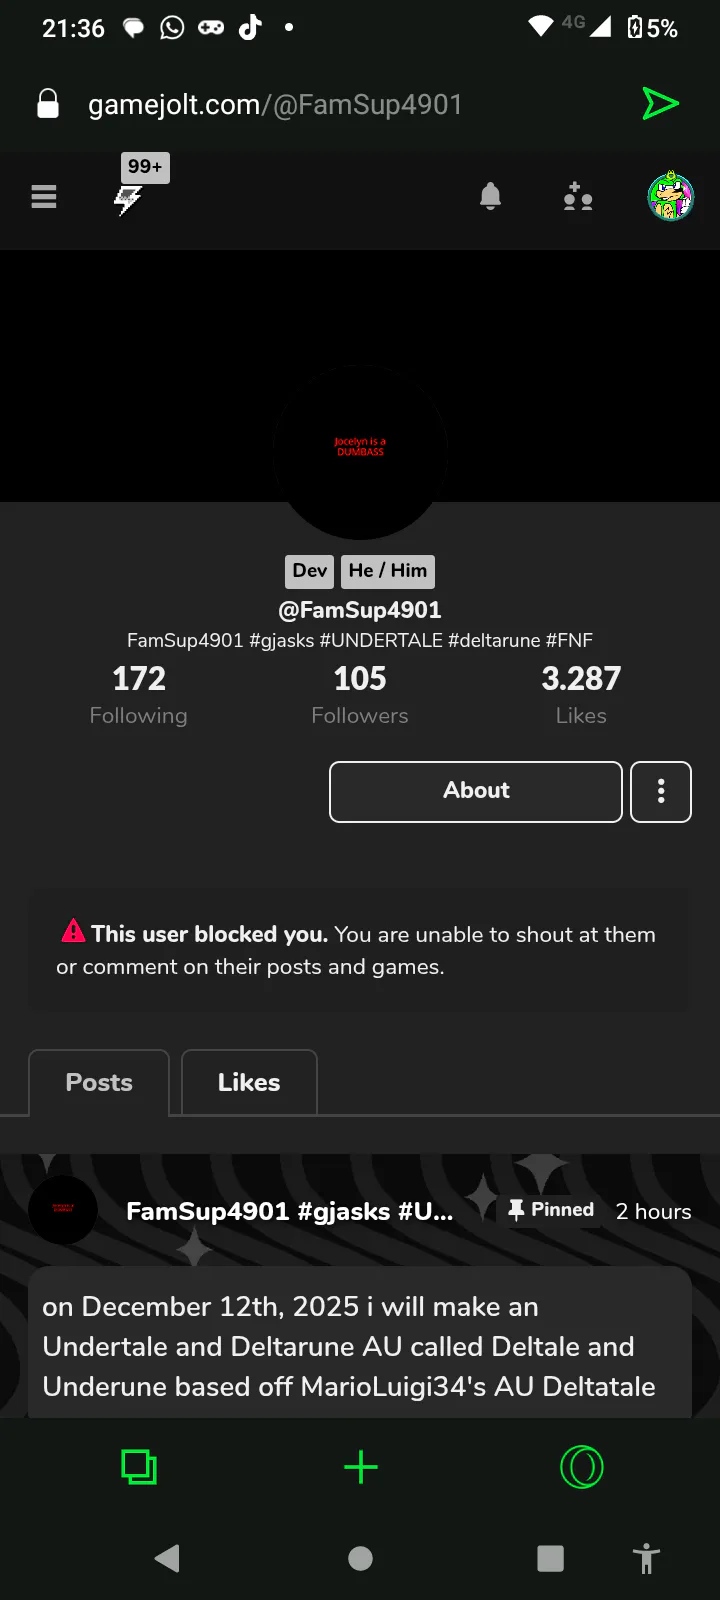The width and height of the screenshot is (720, 1600).
Task: Tap the gamejolt.com address bar URL
Action: pyautogui.click(x=275, y=104)
